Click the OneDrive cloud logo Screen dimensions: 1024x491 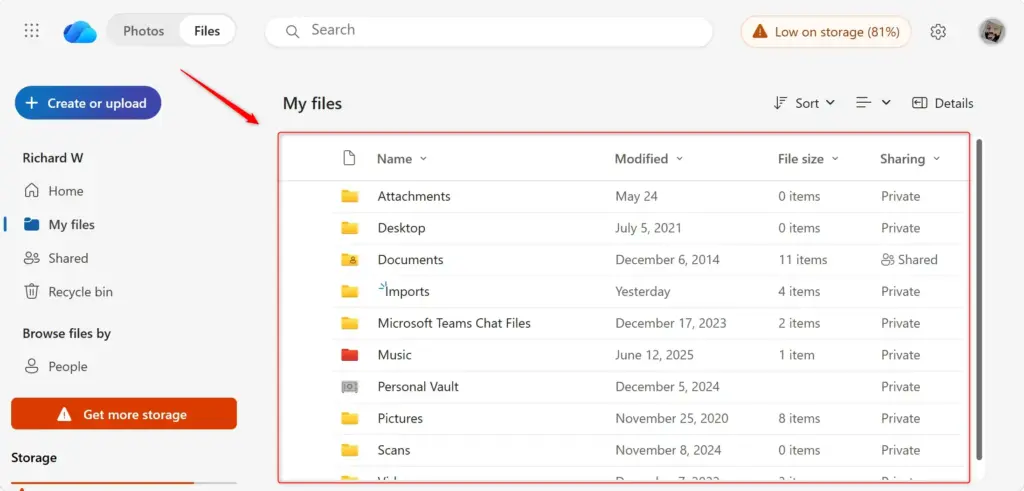coord(80,31)
